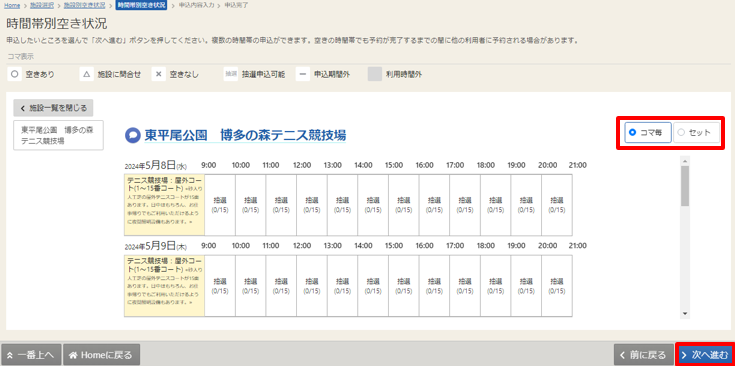Viewport: 737px width, 366px height.
Task: Click 次へ進む to proceed
Action: tap(705, 354)
